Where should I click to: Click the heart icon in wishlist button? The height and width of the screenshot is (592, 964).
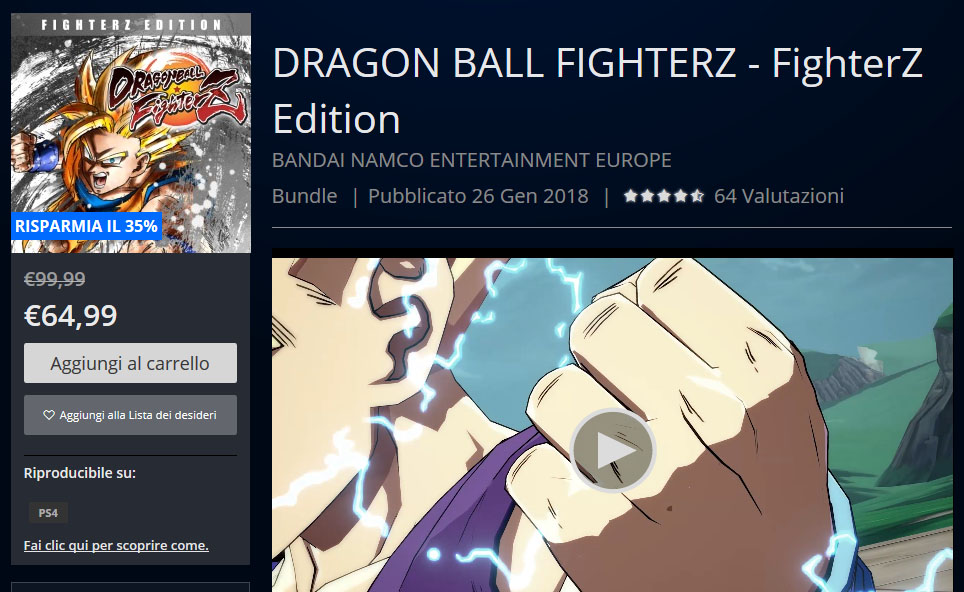point(49,415)
